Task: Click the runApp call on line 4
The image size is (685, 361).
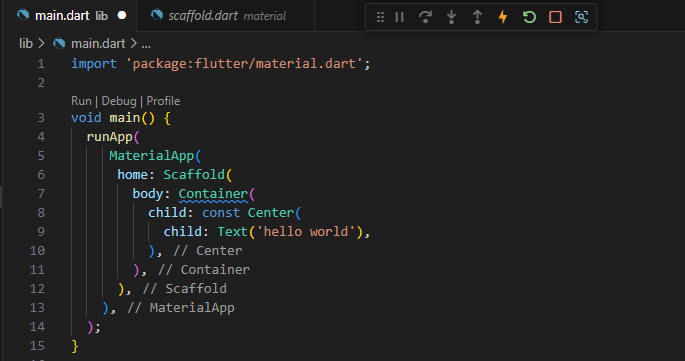Action: tap(110, 137)
